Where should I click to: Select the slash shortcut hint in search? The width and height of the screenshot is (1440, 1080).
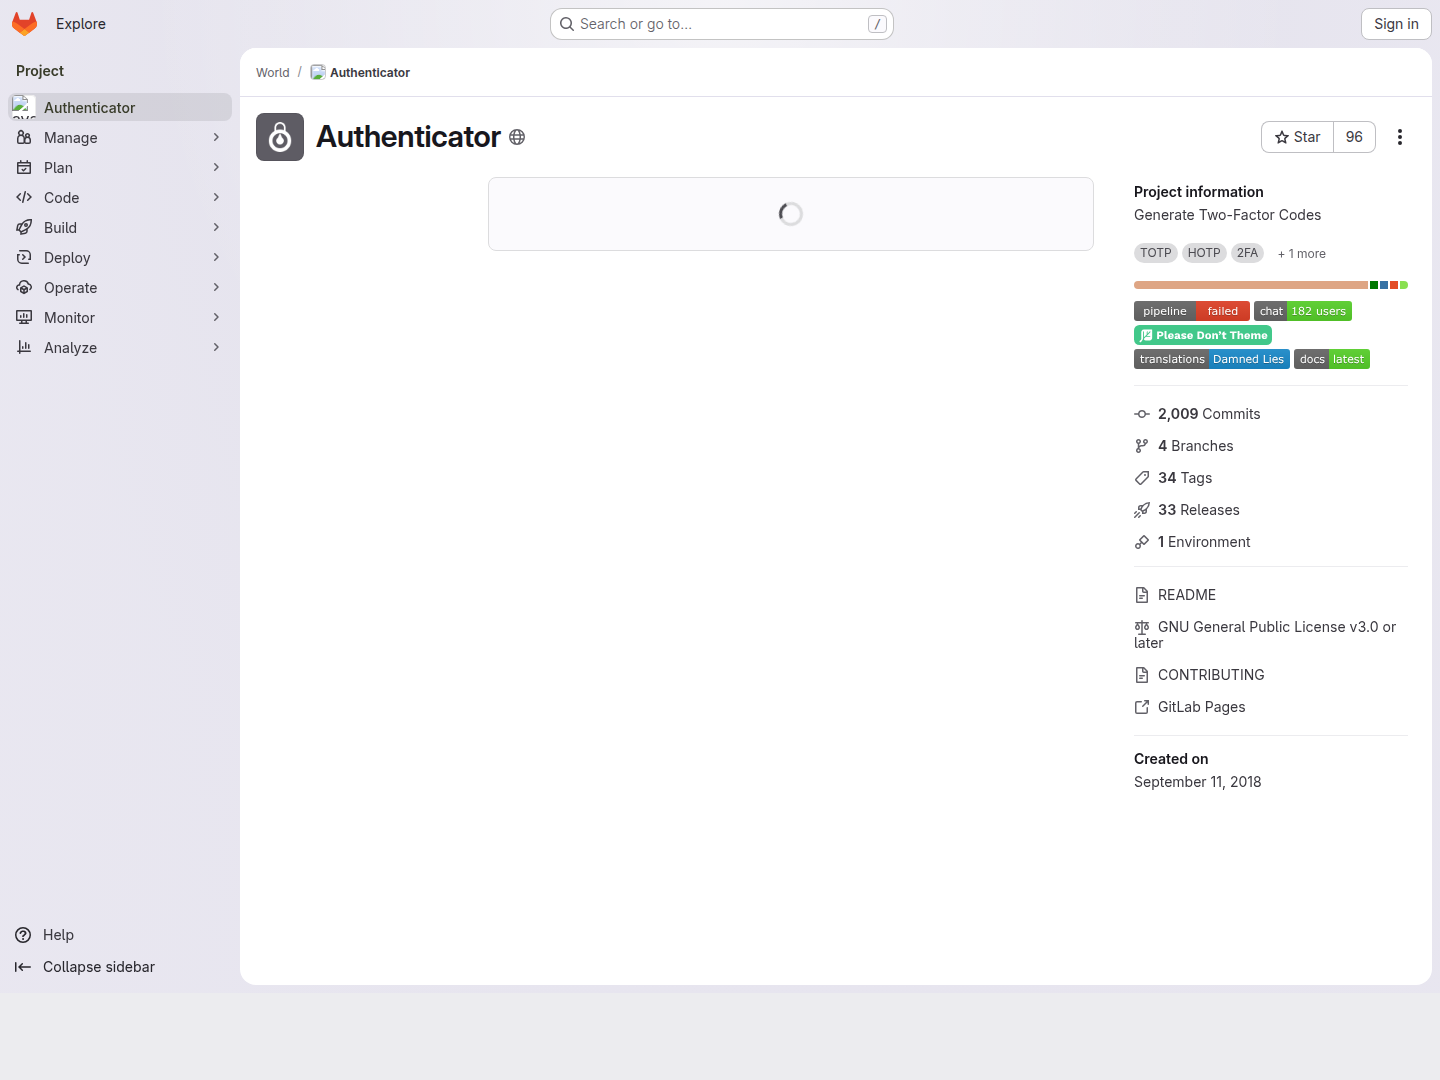click(x=877, y=24)
